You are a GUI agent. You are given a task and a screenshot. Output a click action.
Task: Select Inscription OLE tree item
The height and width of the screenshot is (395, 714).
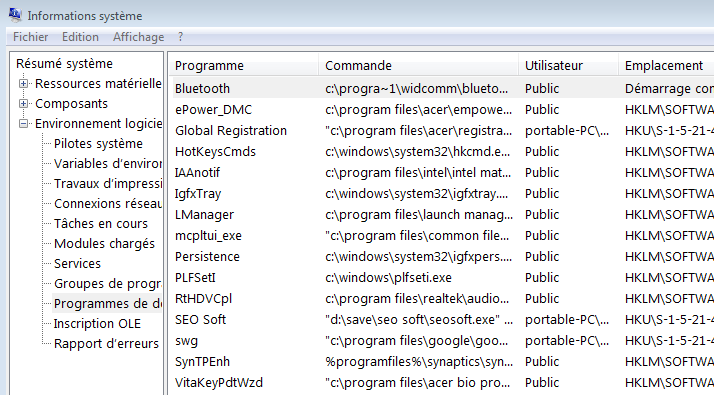tap(97, 324)
